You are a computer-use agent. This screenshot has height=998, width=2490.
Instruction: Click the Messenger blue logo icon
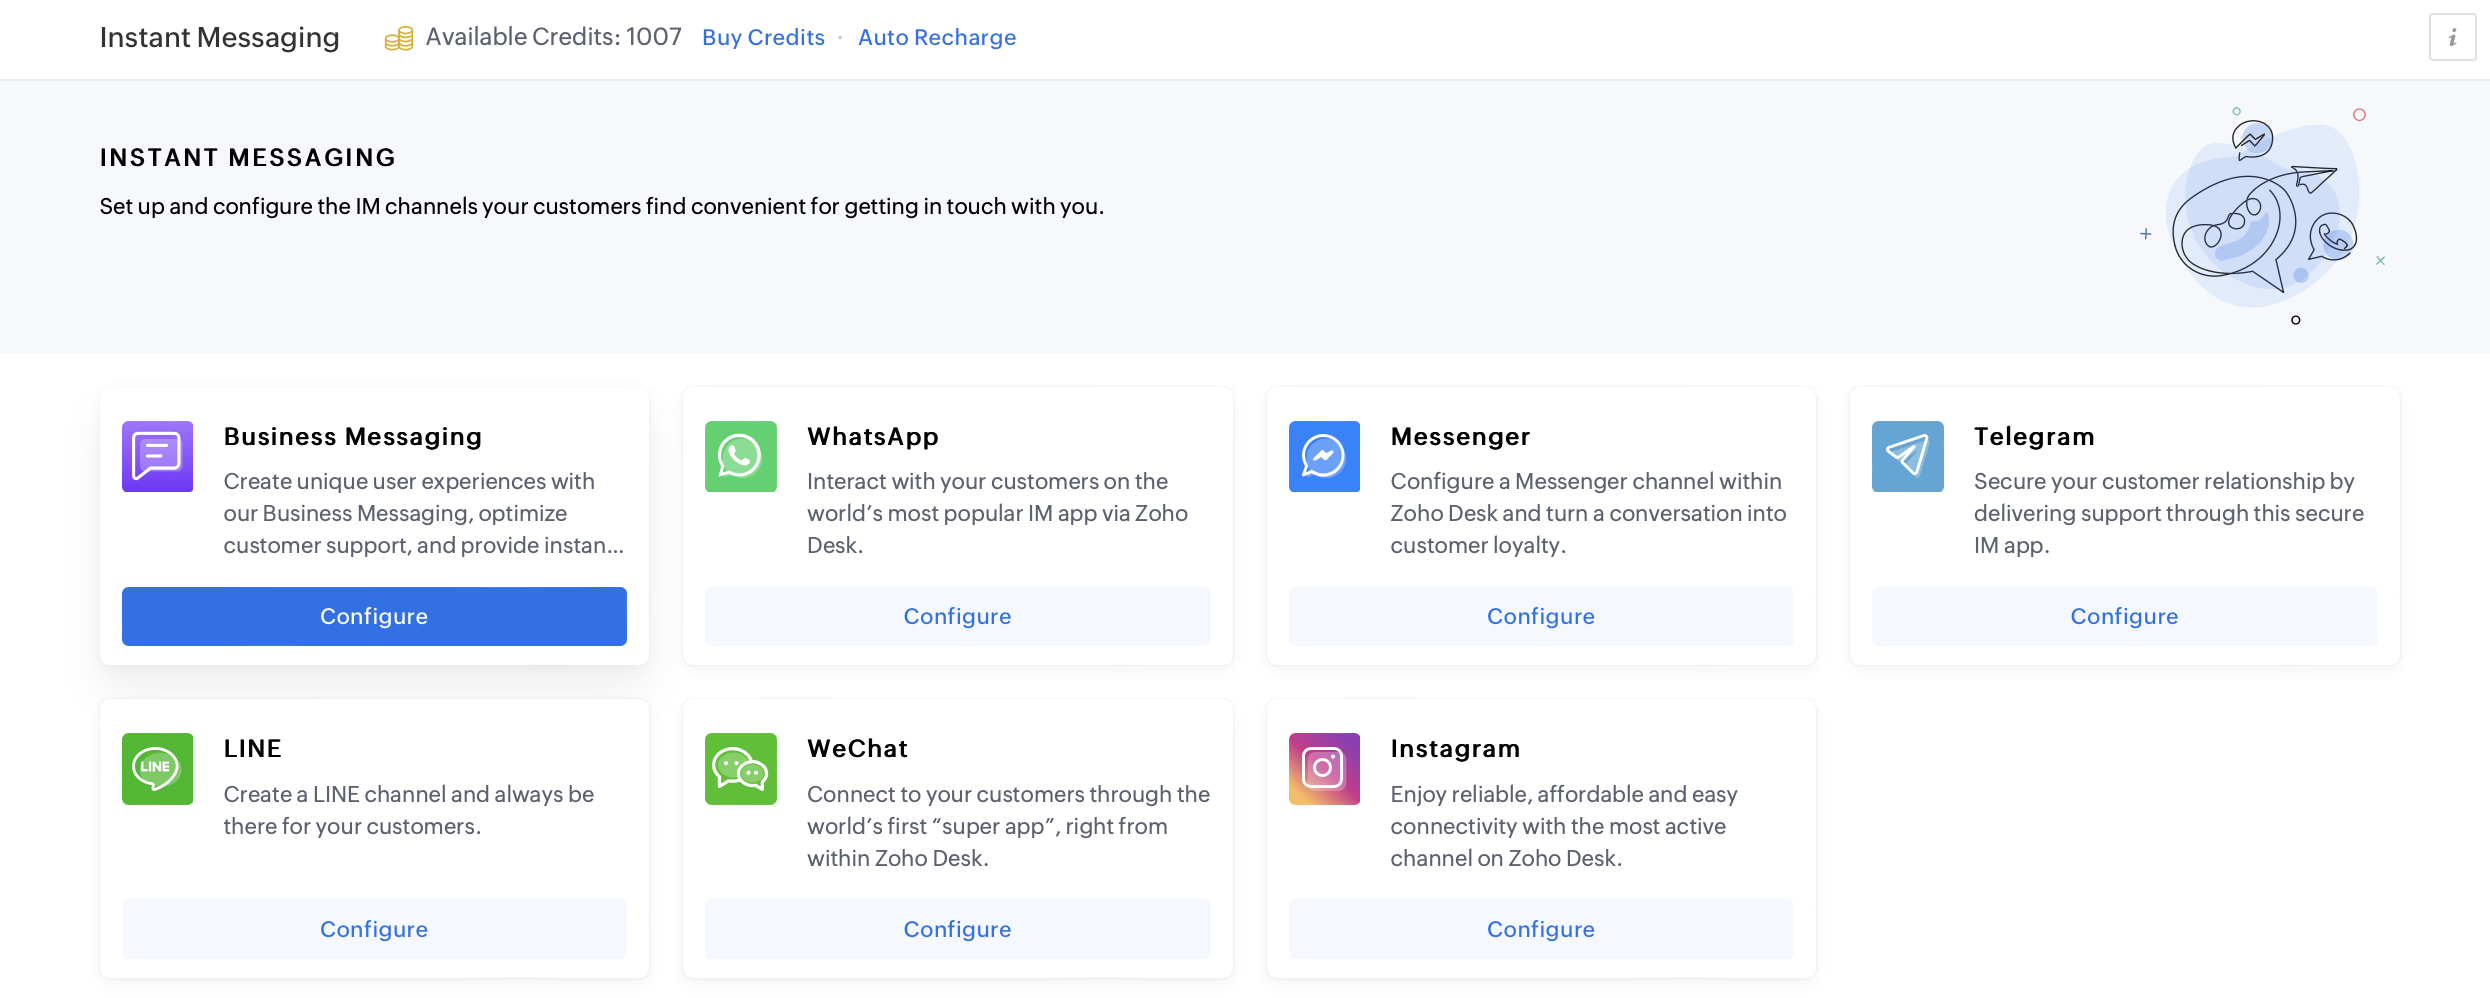coord(1324,456)
